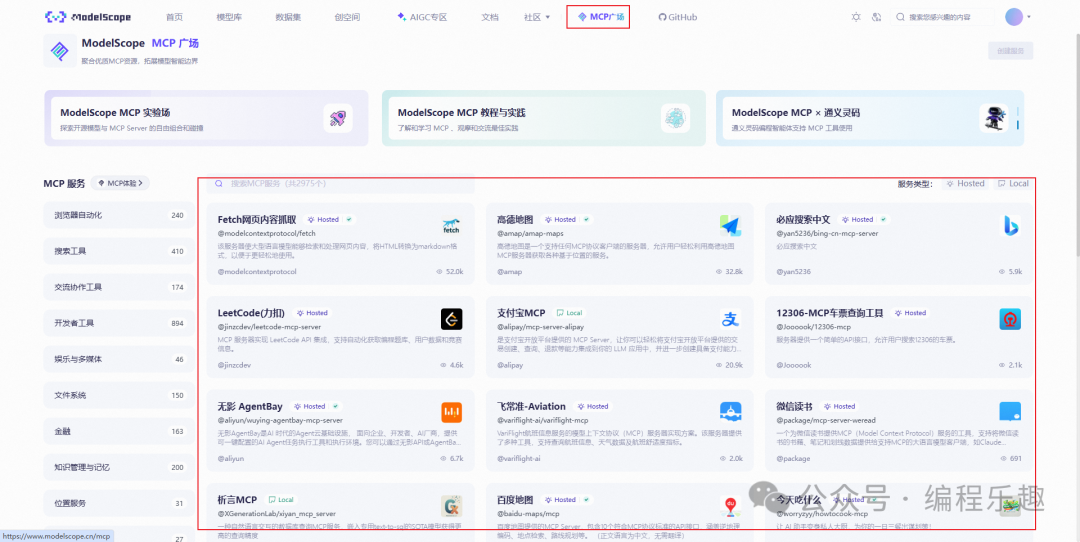Select the 搜索工具 category
Image resolution: width=1080 pixels, height=542 pixels.
(x=118, y=251)
